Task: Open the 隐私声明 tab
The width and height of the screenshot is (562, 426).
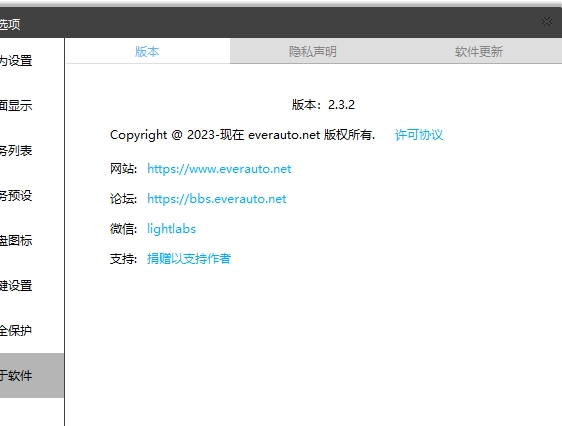Action: point(313,51)
